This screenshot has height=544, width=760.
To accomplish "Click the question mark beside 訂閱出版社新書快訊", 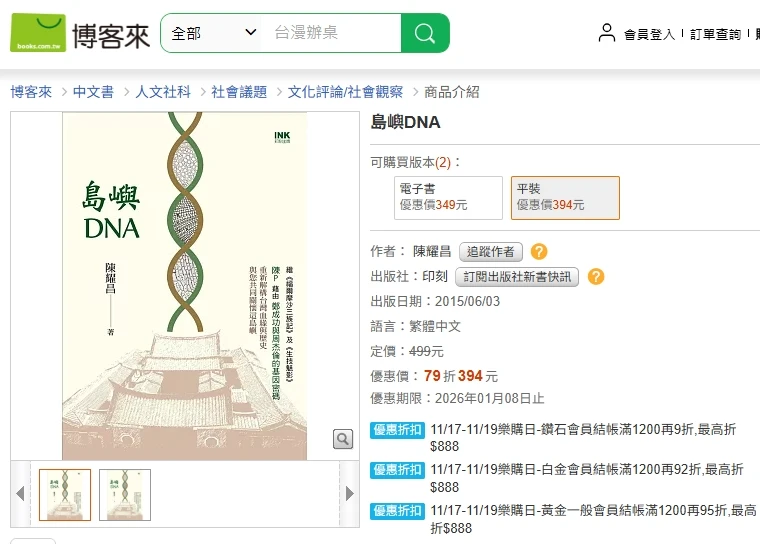I will tap(596, 277).
